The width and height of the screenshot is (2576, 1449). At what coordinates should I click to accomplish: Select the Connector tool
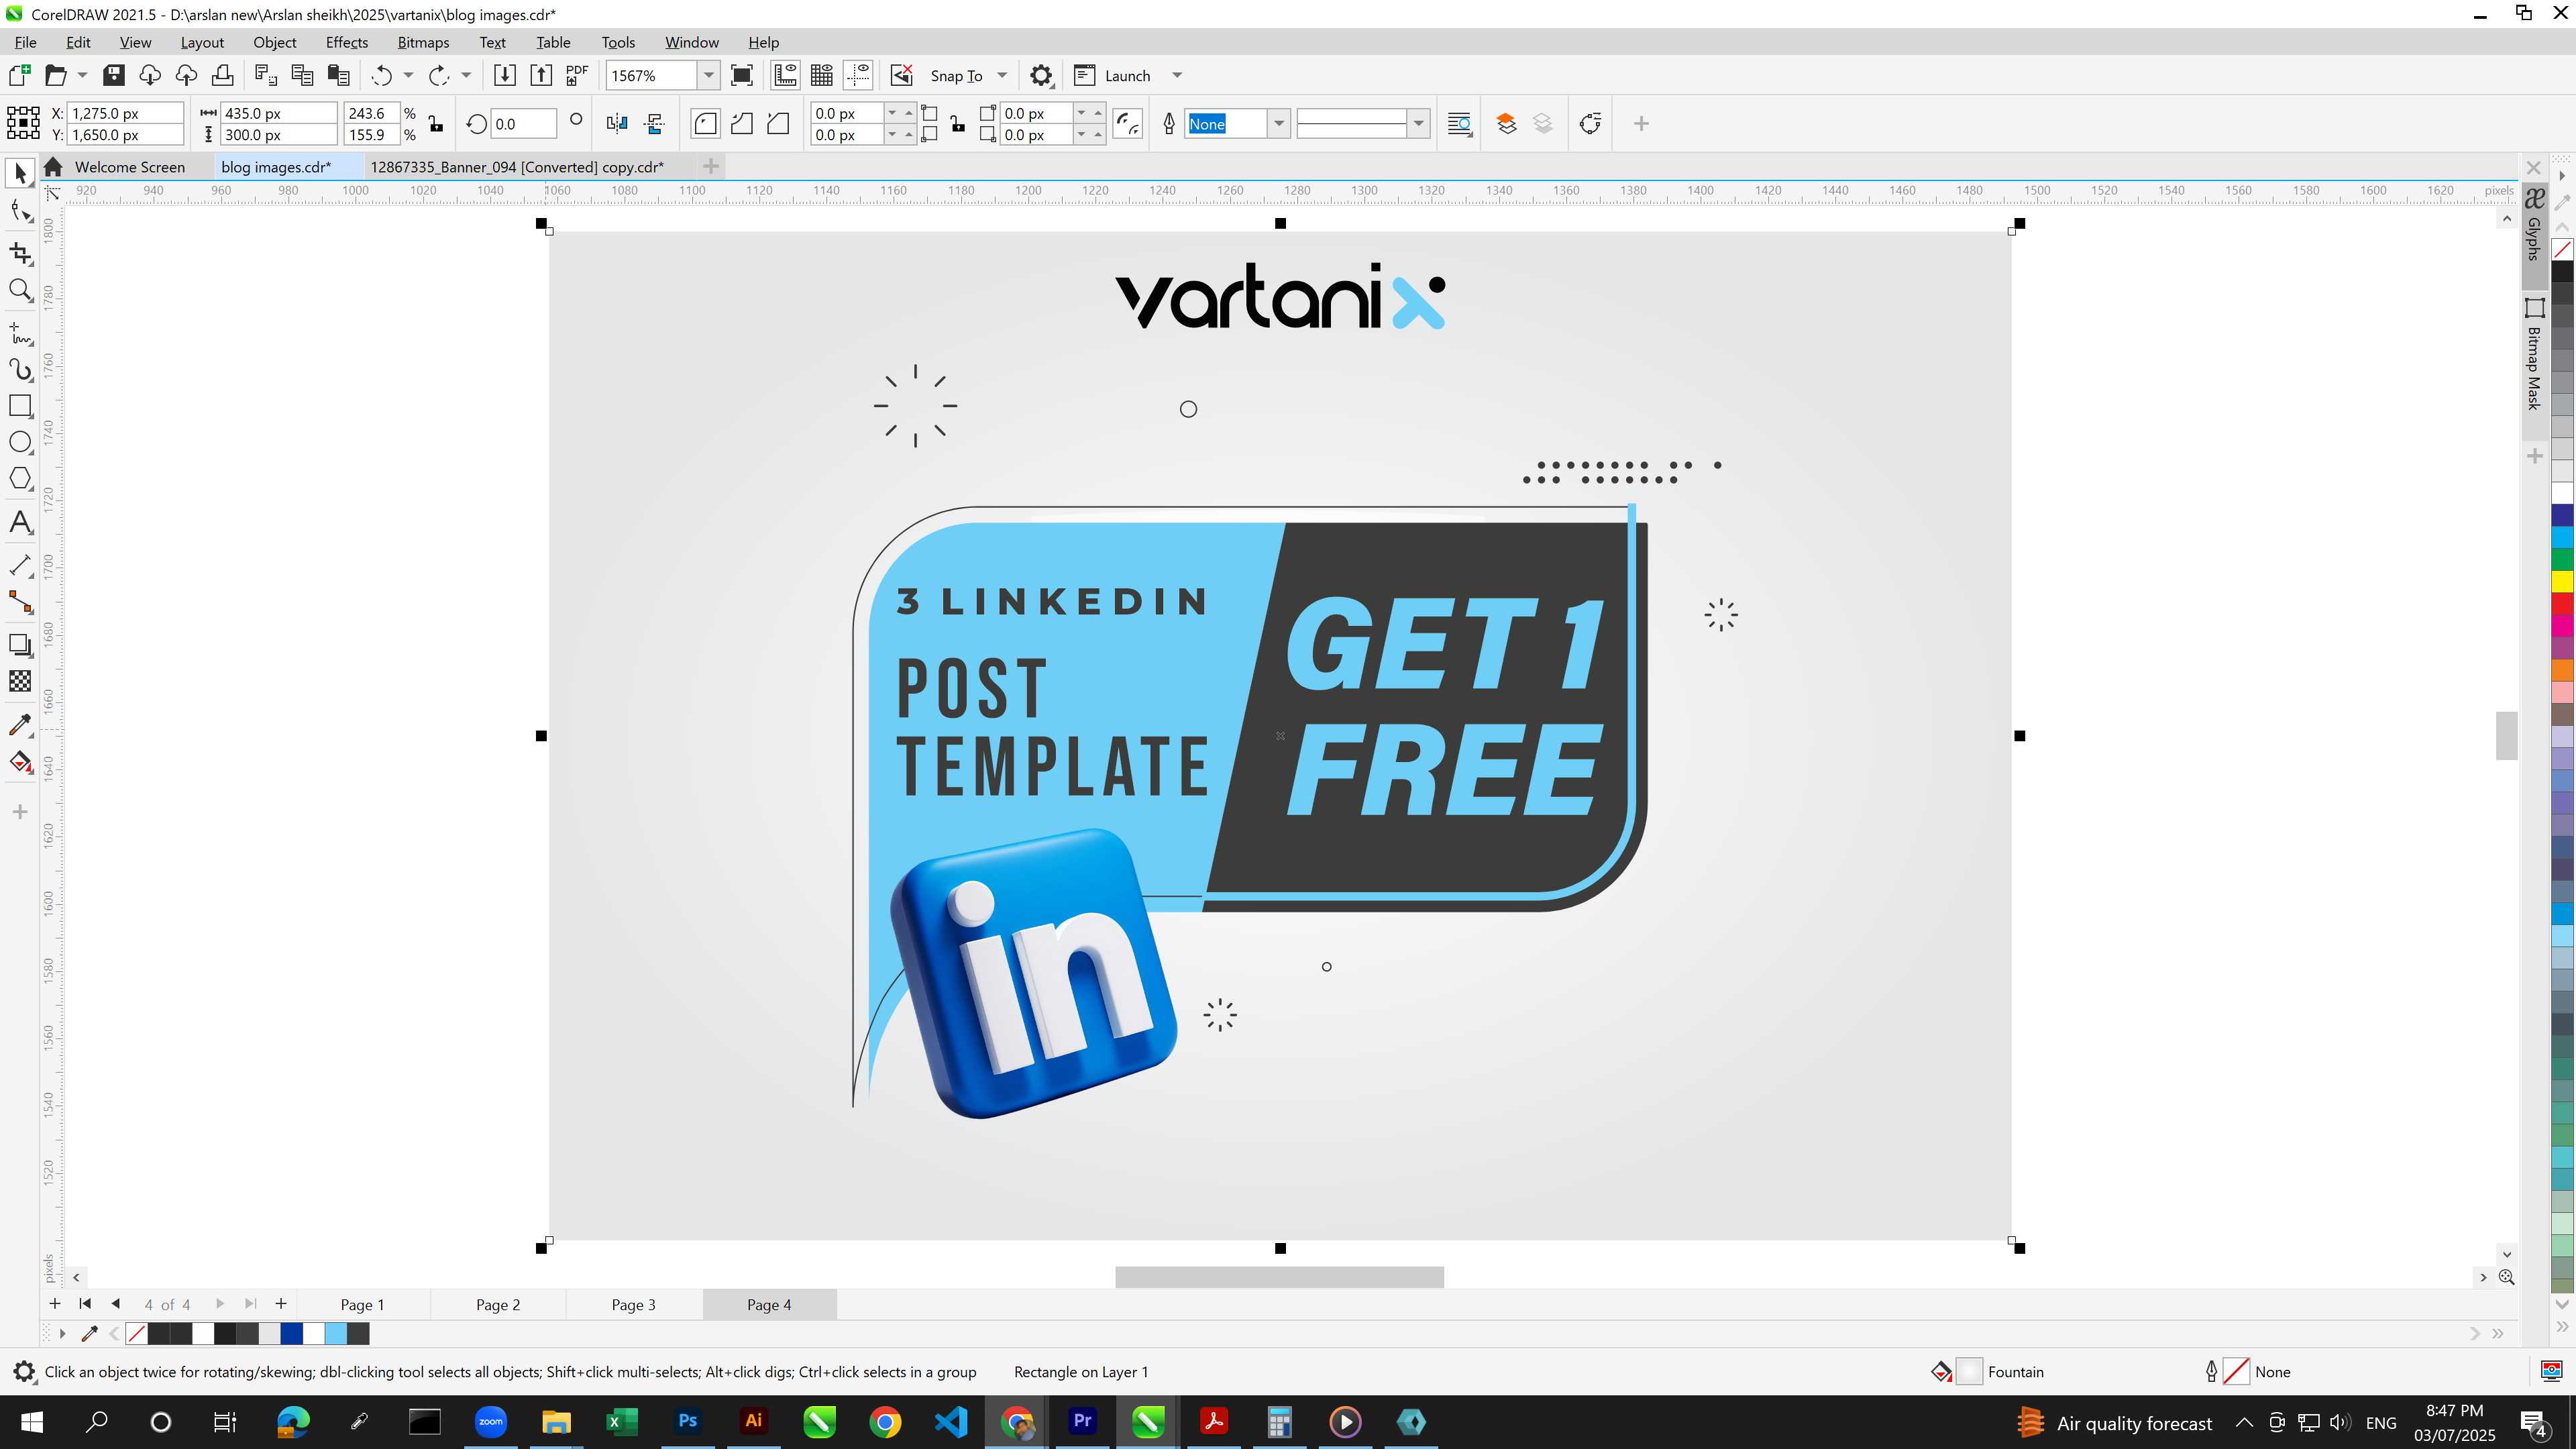(x=20, y=602)
